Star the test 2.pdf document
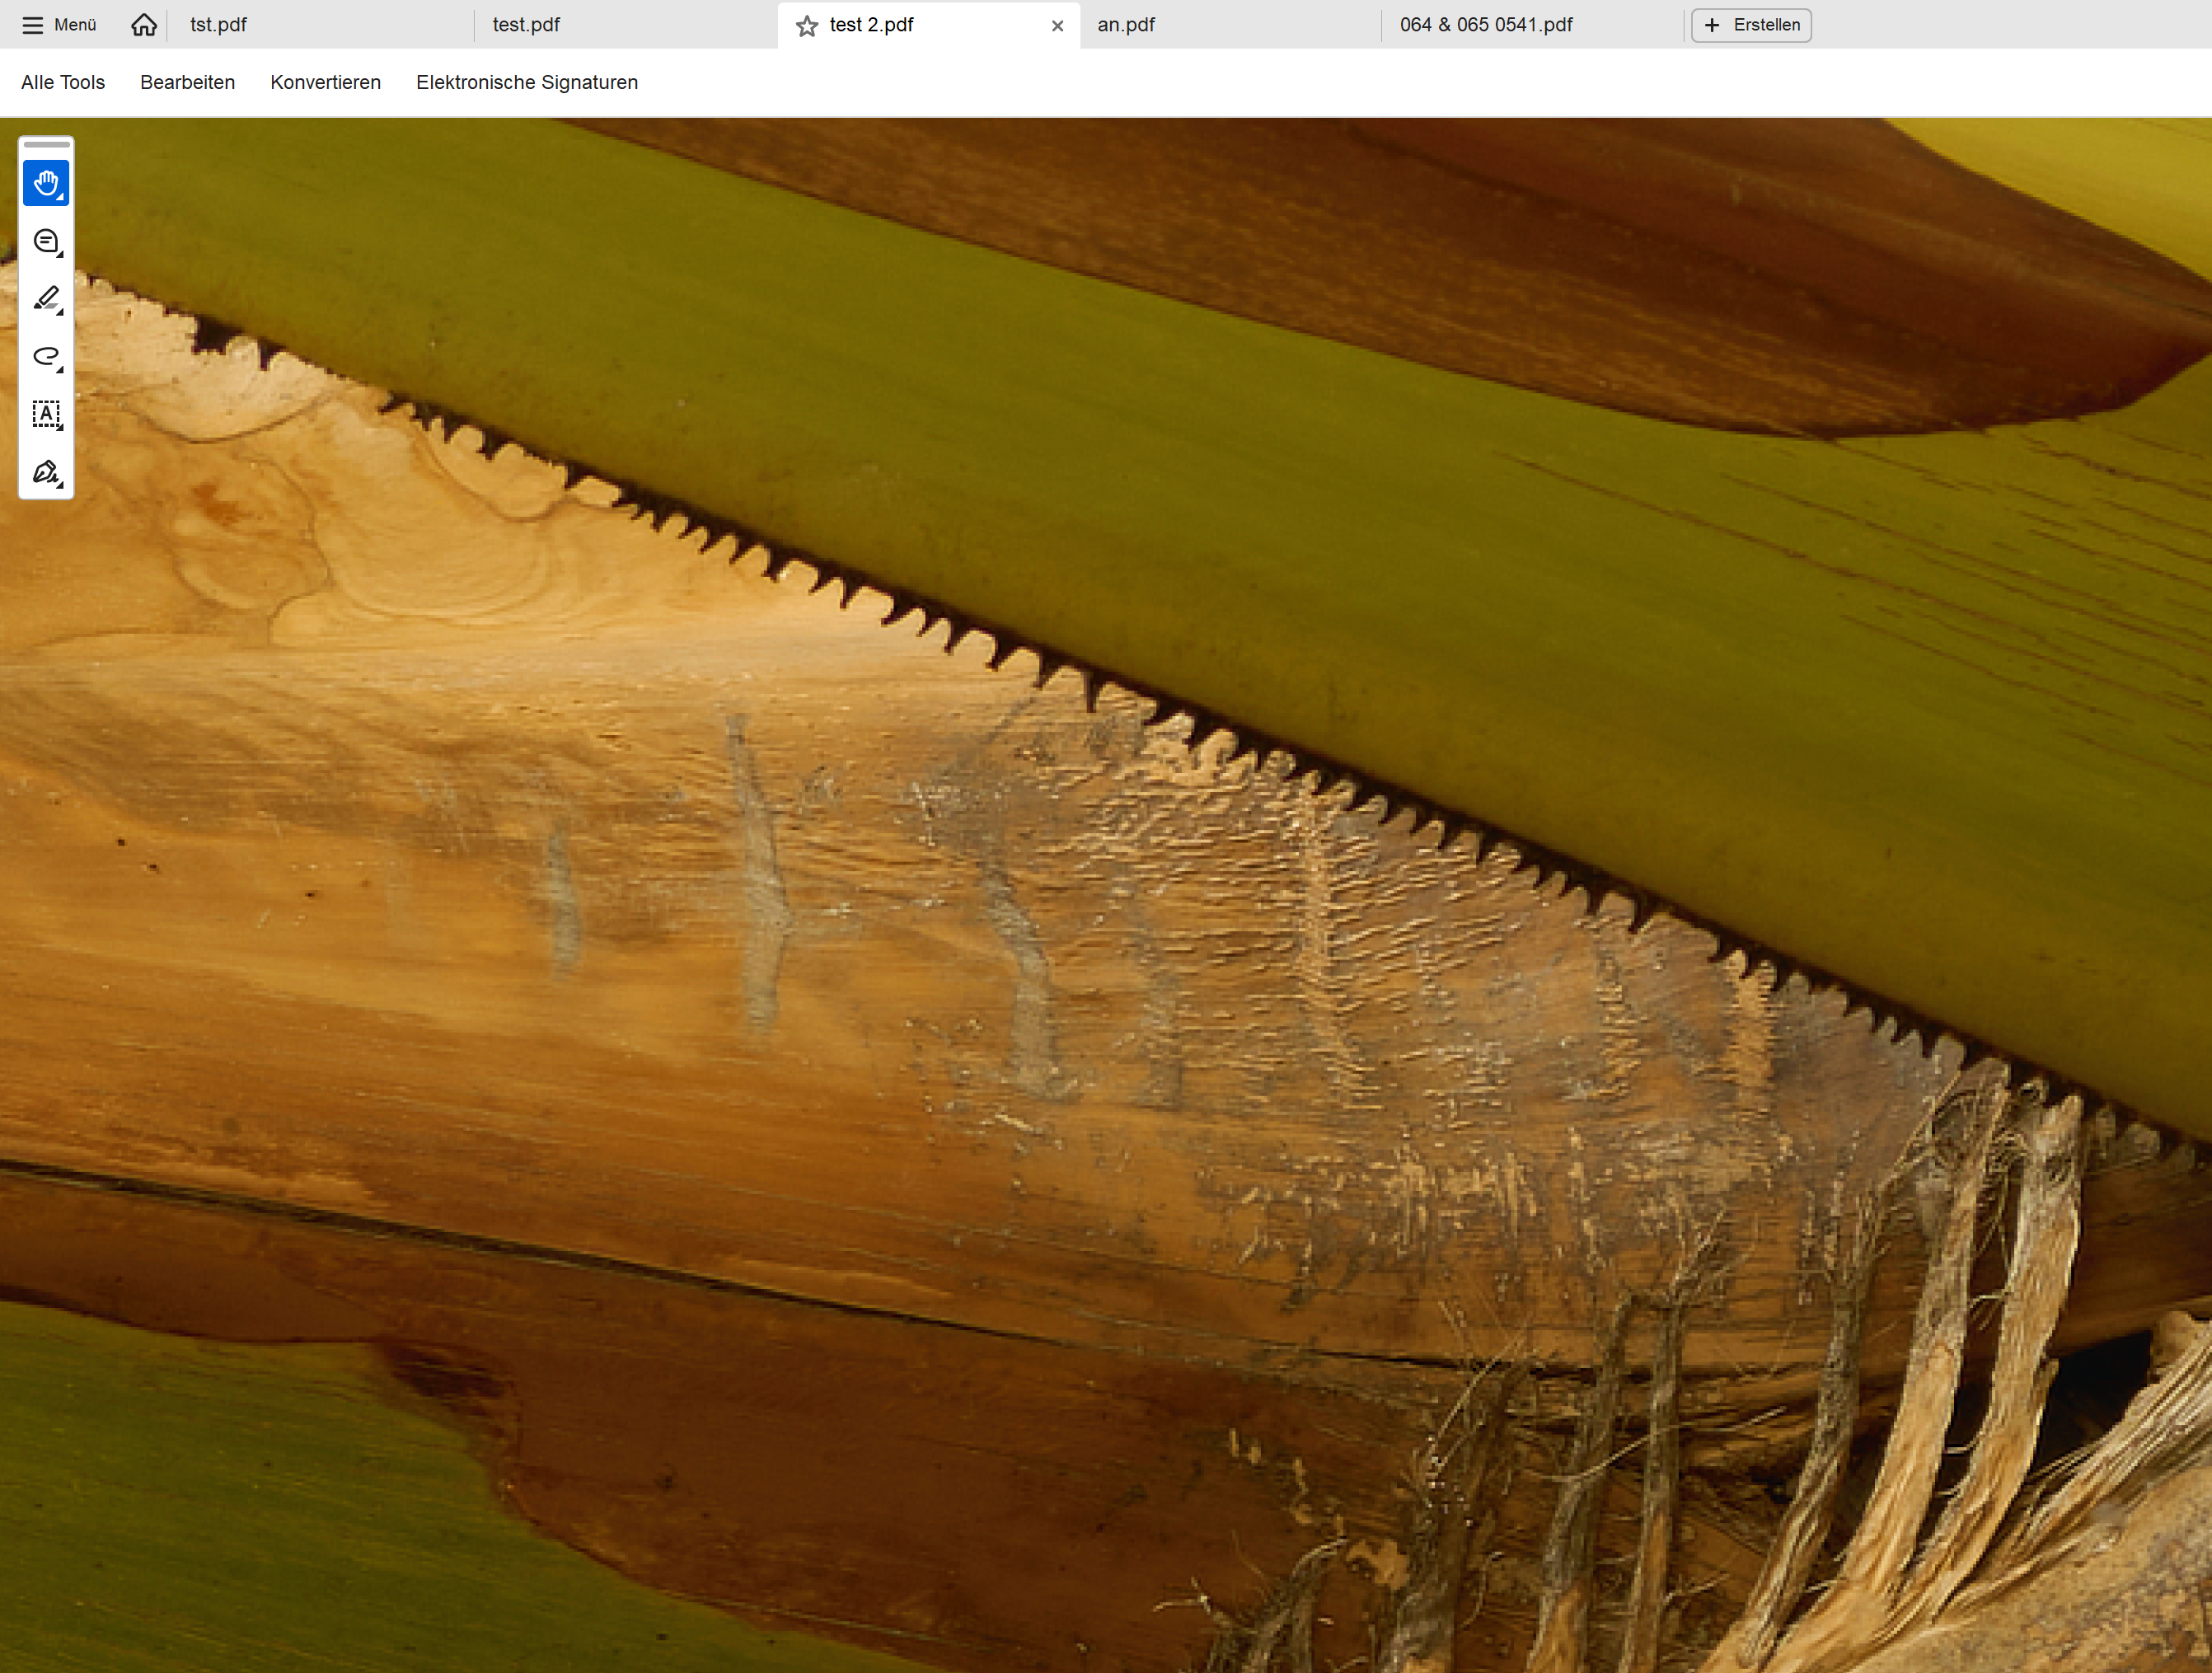Viewport: 2212px width, 1673px height. (x=807, y=26)
